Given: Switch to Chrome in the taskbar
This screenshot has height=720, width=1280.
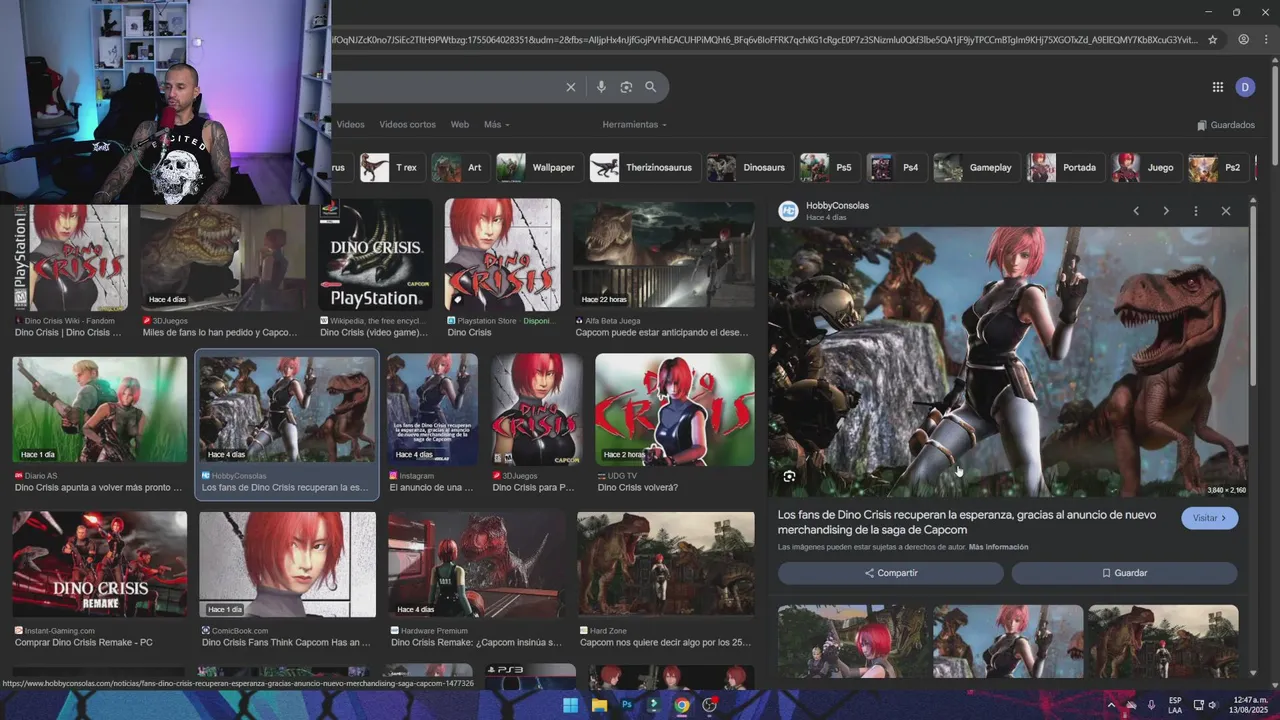Looking at the screenshot, I should (x=681, y=705).
